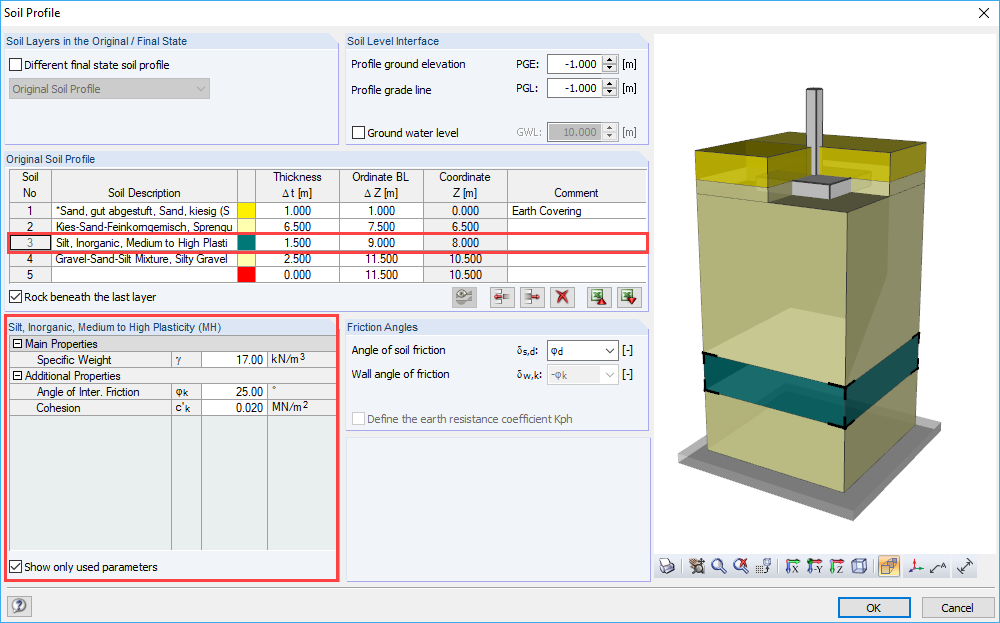Click Coordinate Z cell 8.000
Image resolution: width=1000 pixels, height=623 pixels.
coord(465,242)
